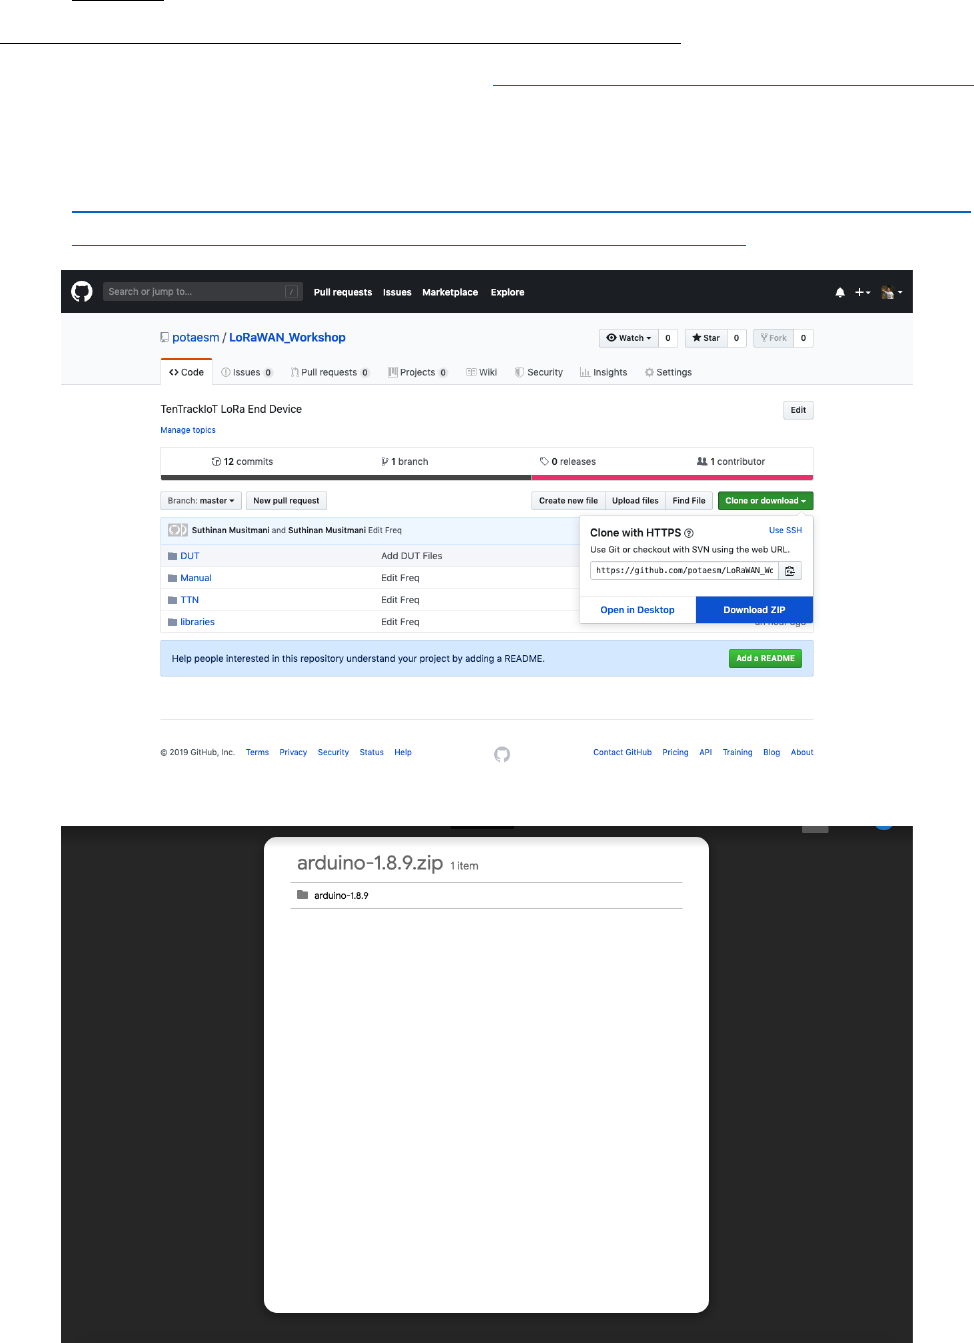Screen dimensions: 974x1343
Task: Expand the Branch: master dropdown
Action: click(201, 501)
